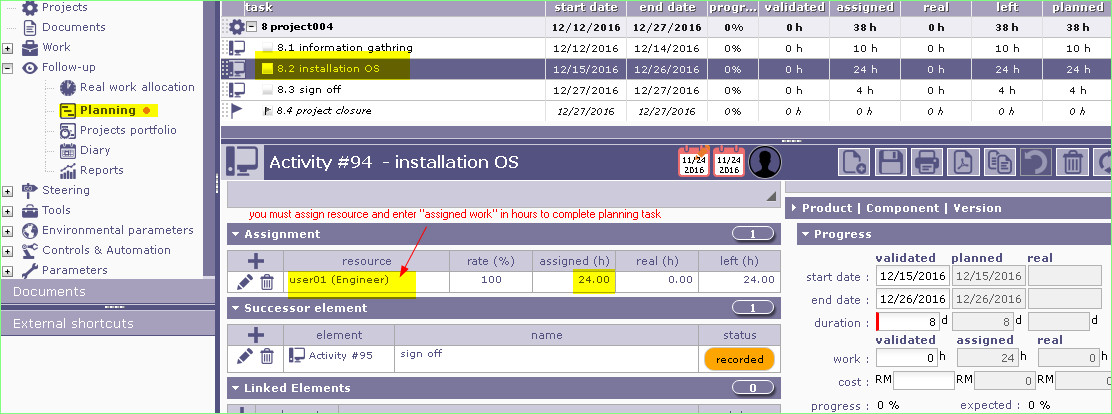
Task: Print the activity using the printer icon
Action: pos(927,162)
